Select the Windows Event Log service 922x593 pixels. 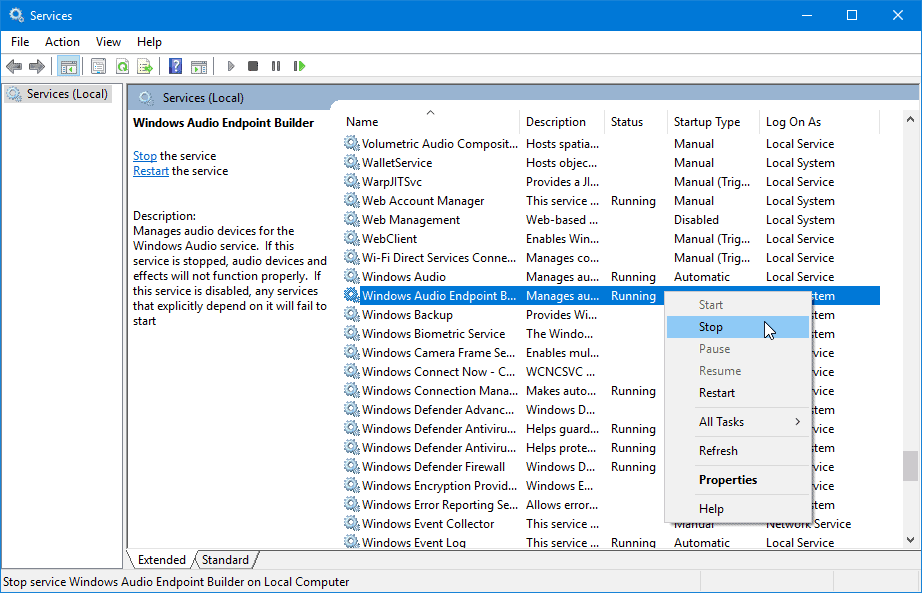tap(612, 542)
